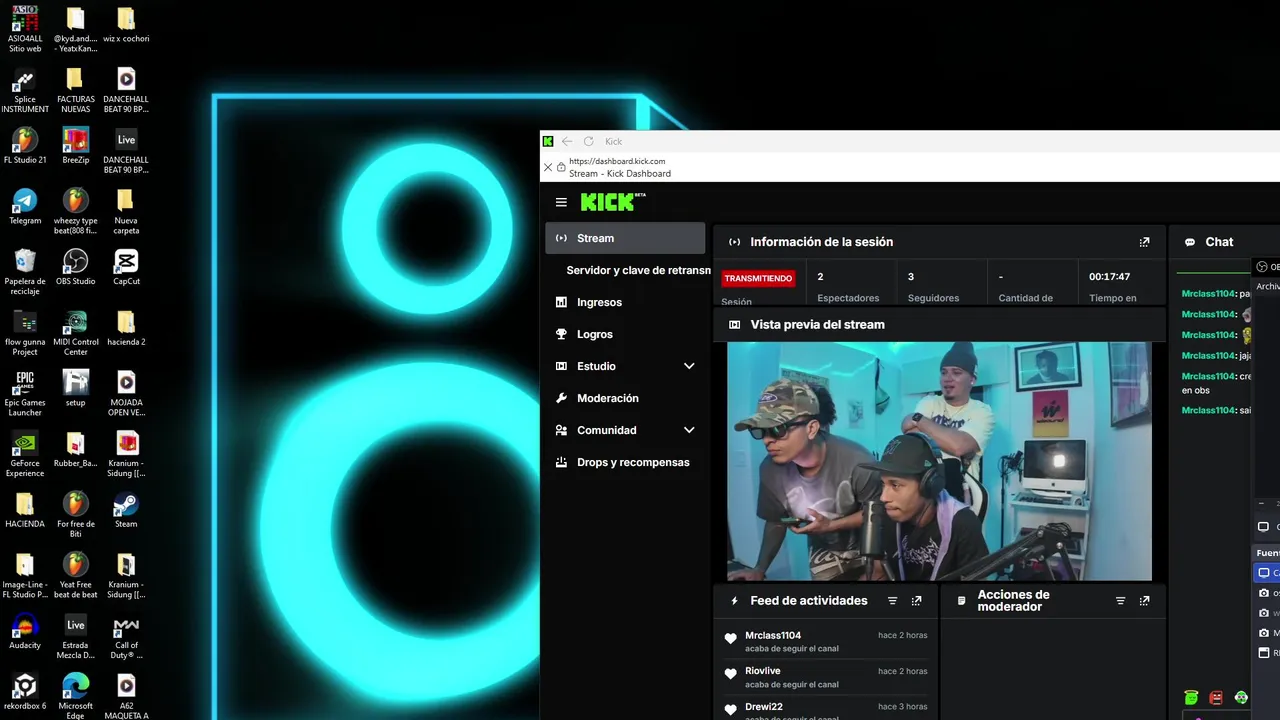
Task: Open OBS Studio desktop shortcut
Action: pos(75,267)
